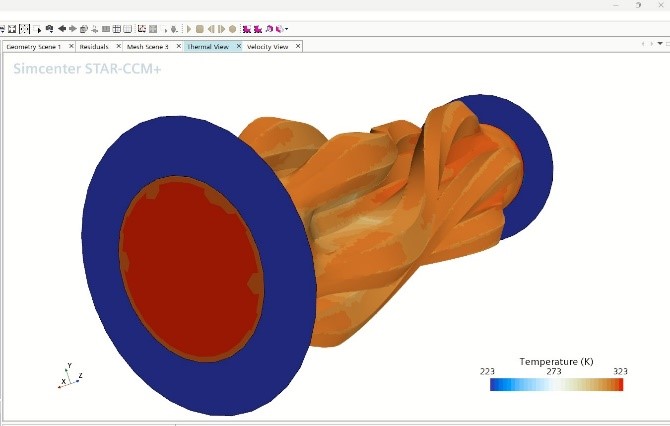This screenshot has height=426, width=670.
Task: Click the back arrow icon in toolbar
Action: click(62, 29)
